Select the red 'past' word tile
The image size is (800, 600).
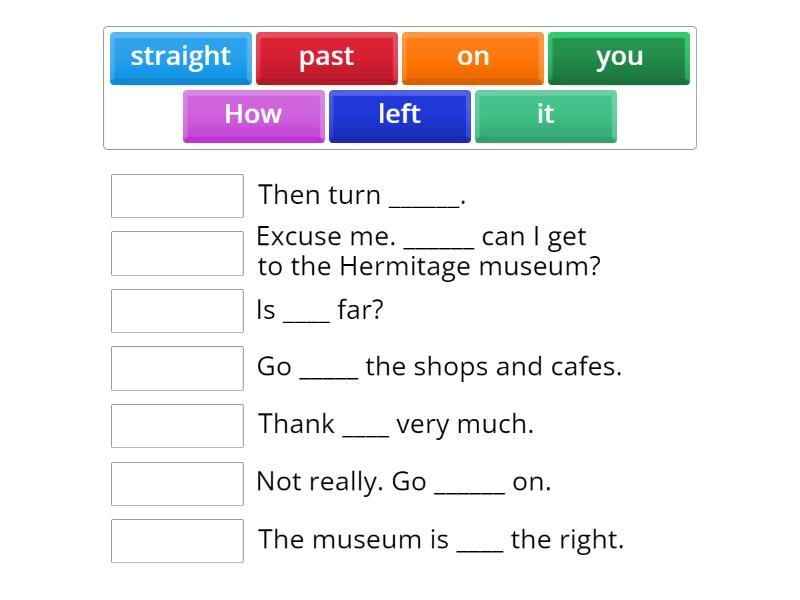tap(326, 57)
